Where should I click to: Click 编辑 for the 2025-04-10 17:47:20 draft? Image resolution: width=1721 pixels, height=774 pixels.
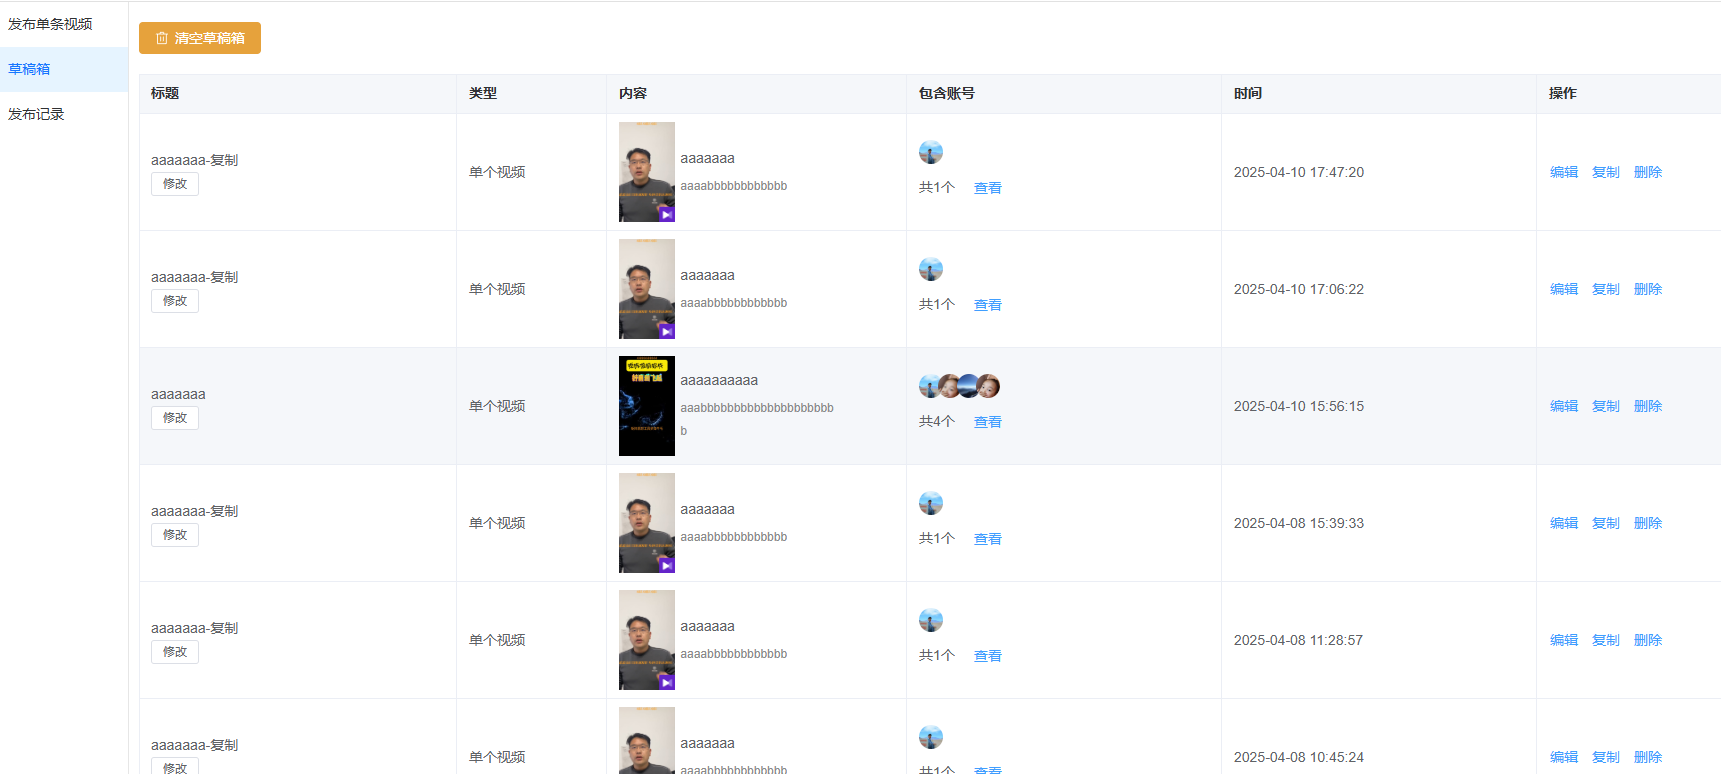pyautogui.click(x=1563, y=172)
